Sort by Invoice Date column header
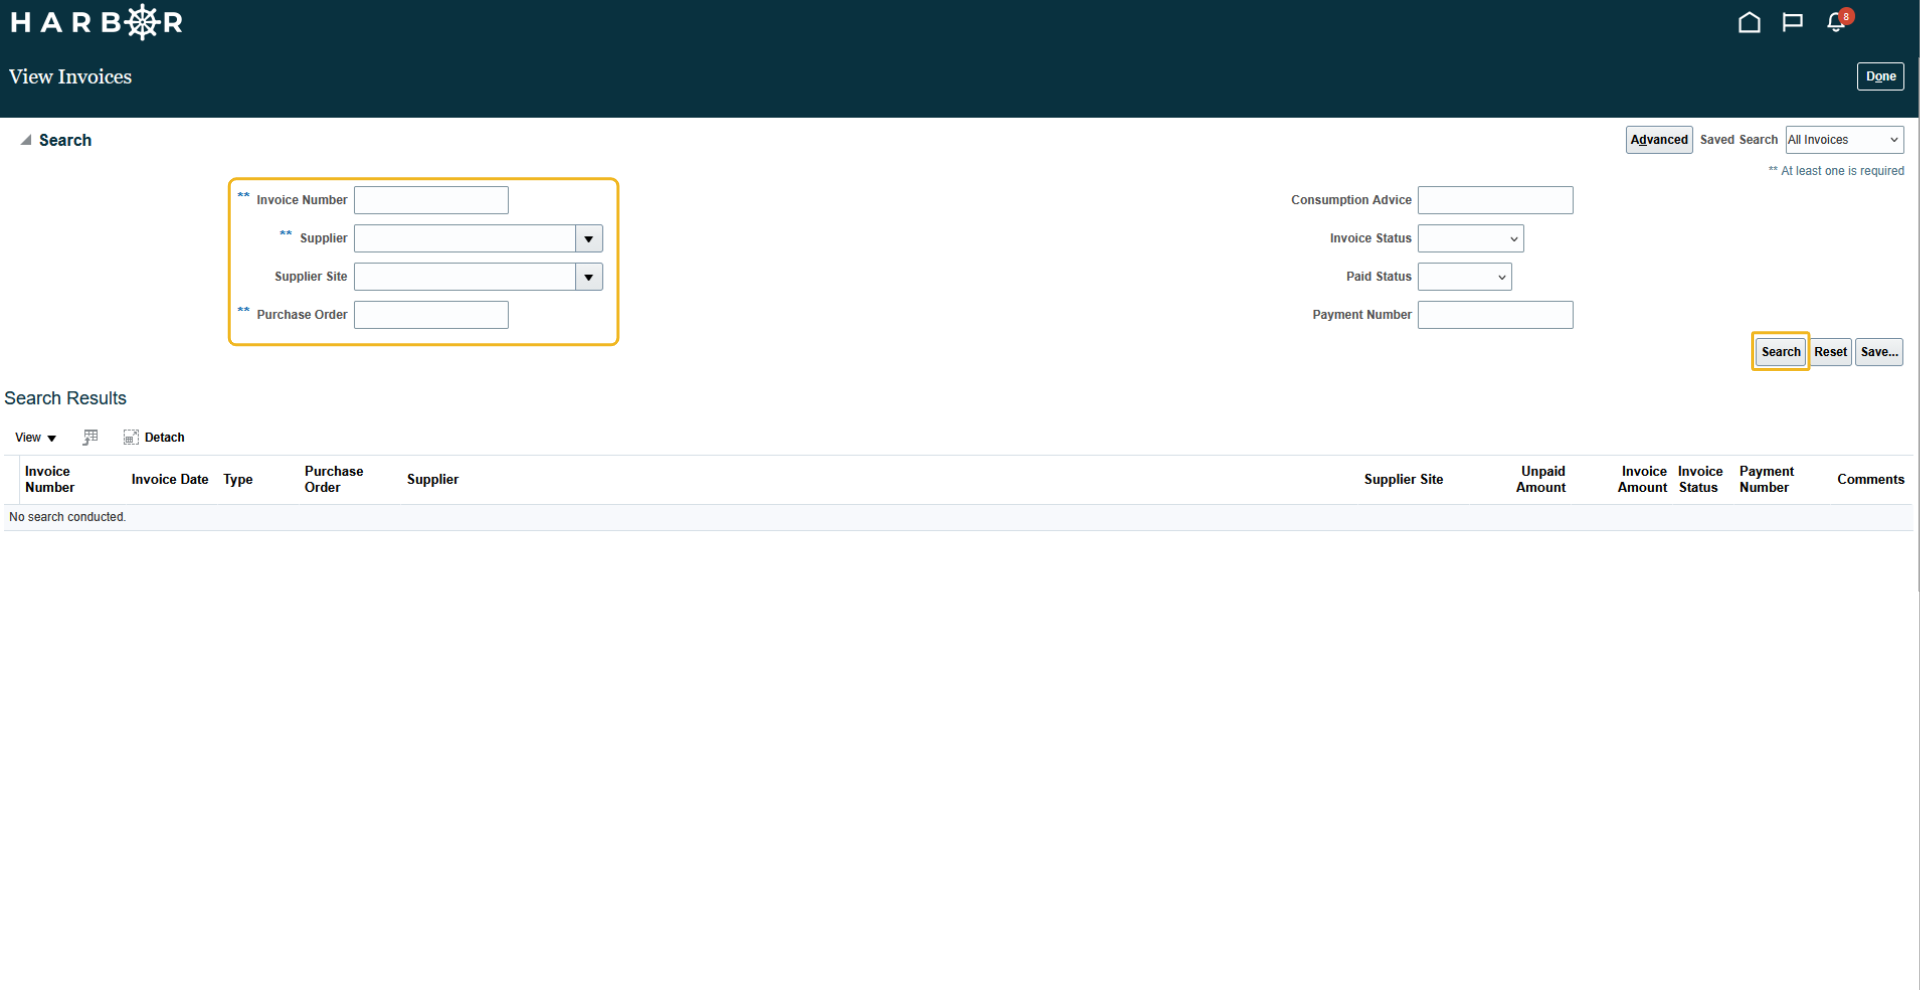The width and height of the screenshot is (1920, 990). [170, 479]
